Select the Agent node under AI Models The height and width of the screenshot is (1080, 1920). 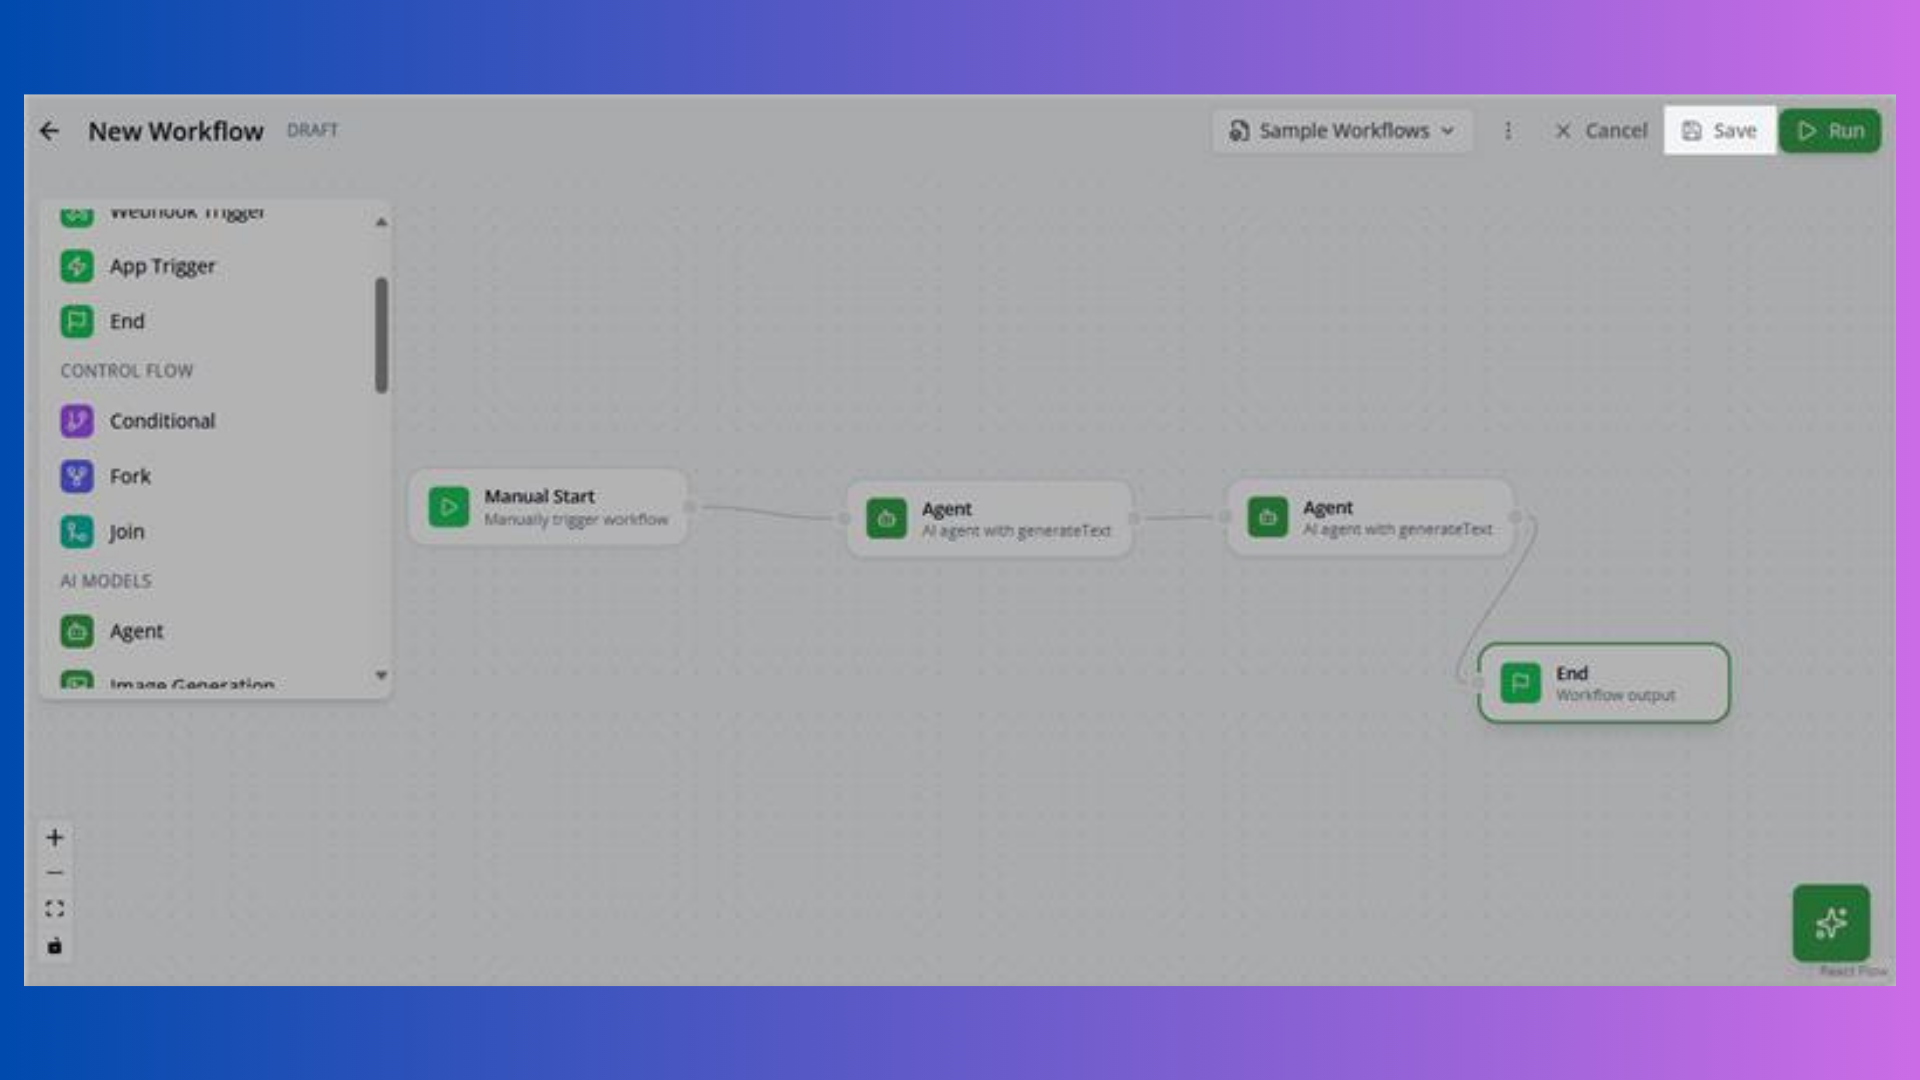(137, 631)
